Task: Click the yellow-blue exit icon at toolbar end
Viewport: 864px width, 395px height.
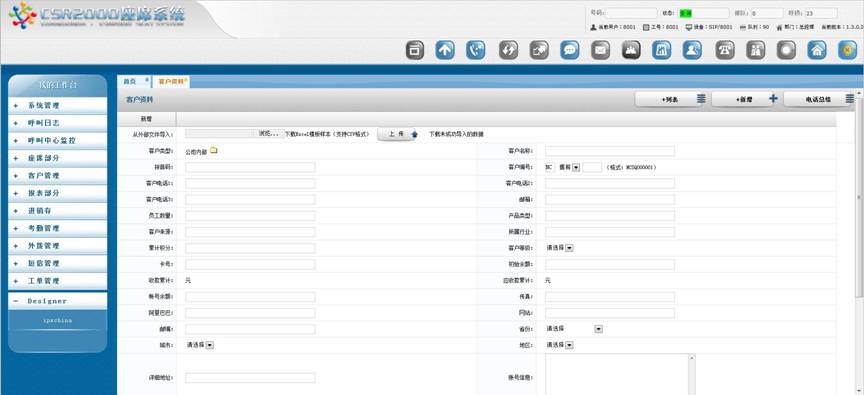Action: pos(847,50)
